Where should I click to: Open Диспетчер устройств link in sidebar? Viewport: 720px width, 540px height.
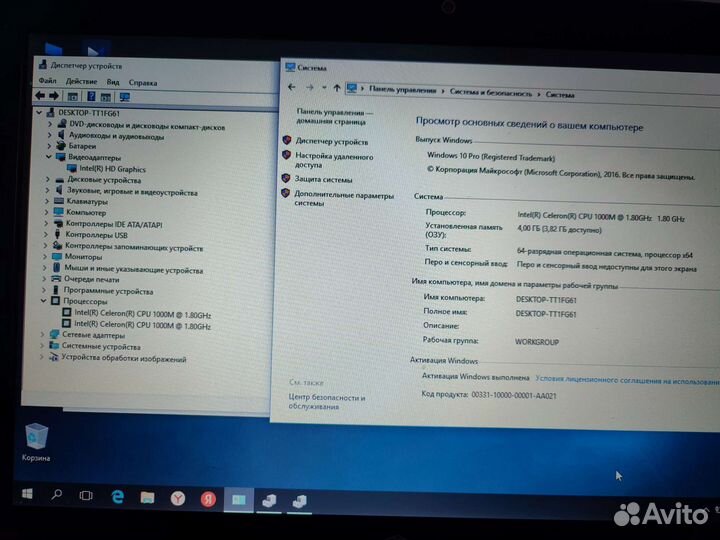332,141
